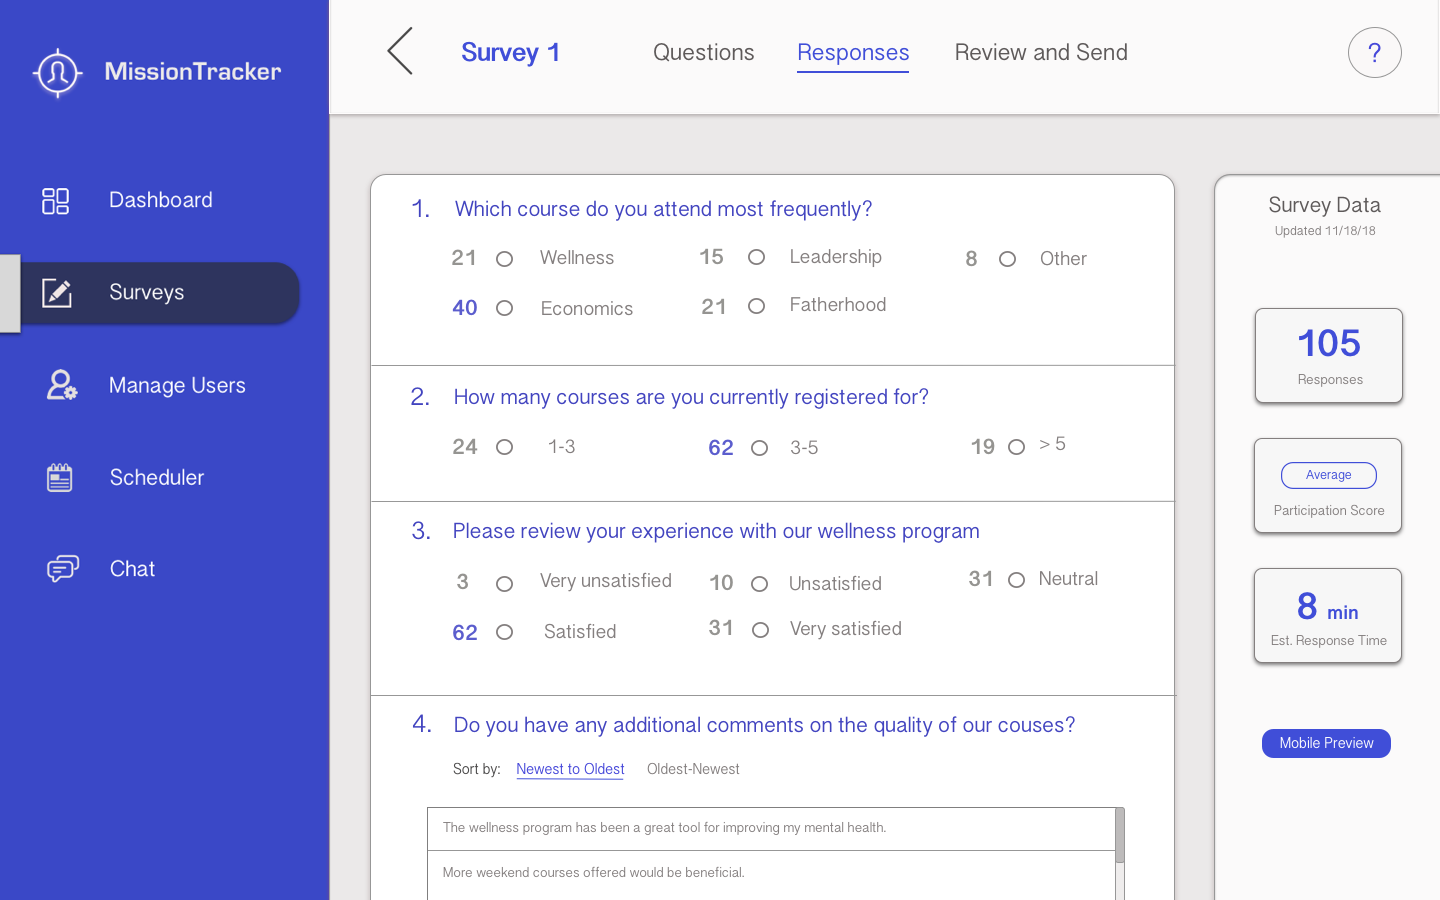Switch to the Questions tab

[x=703, y=53]
